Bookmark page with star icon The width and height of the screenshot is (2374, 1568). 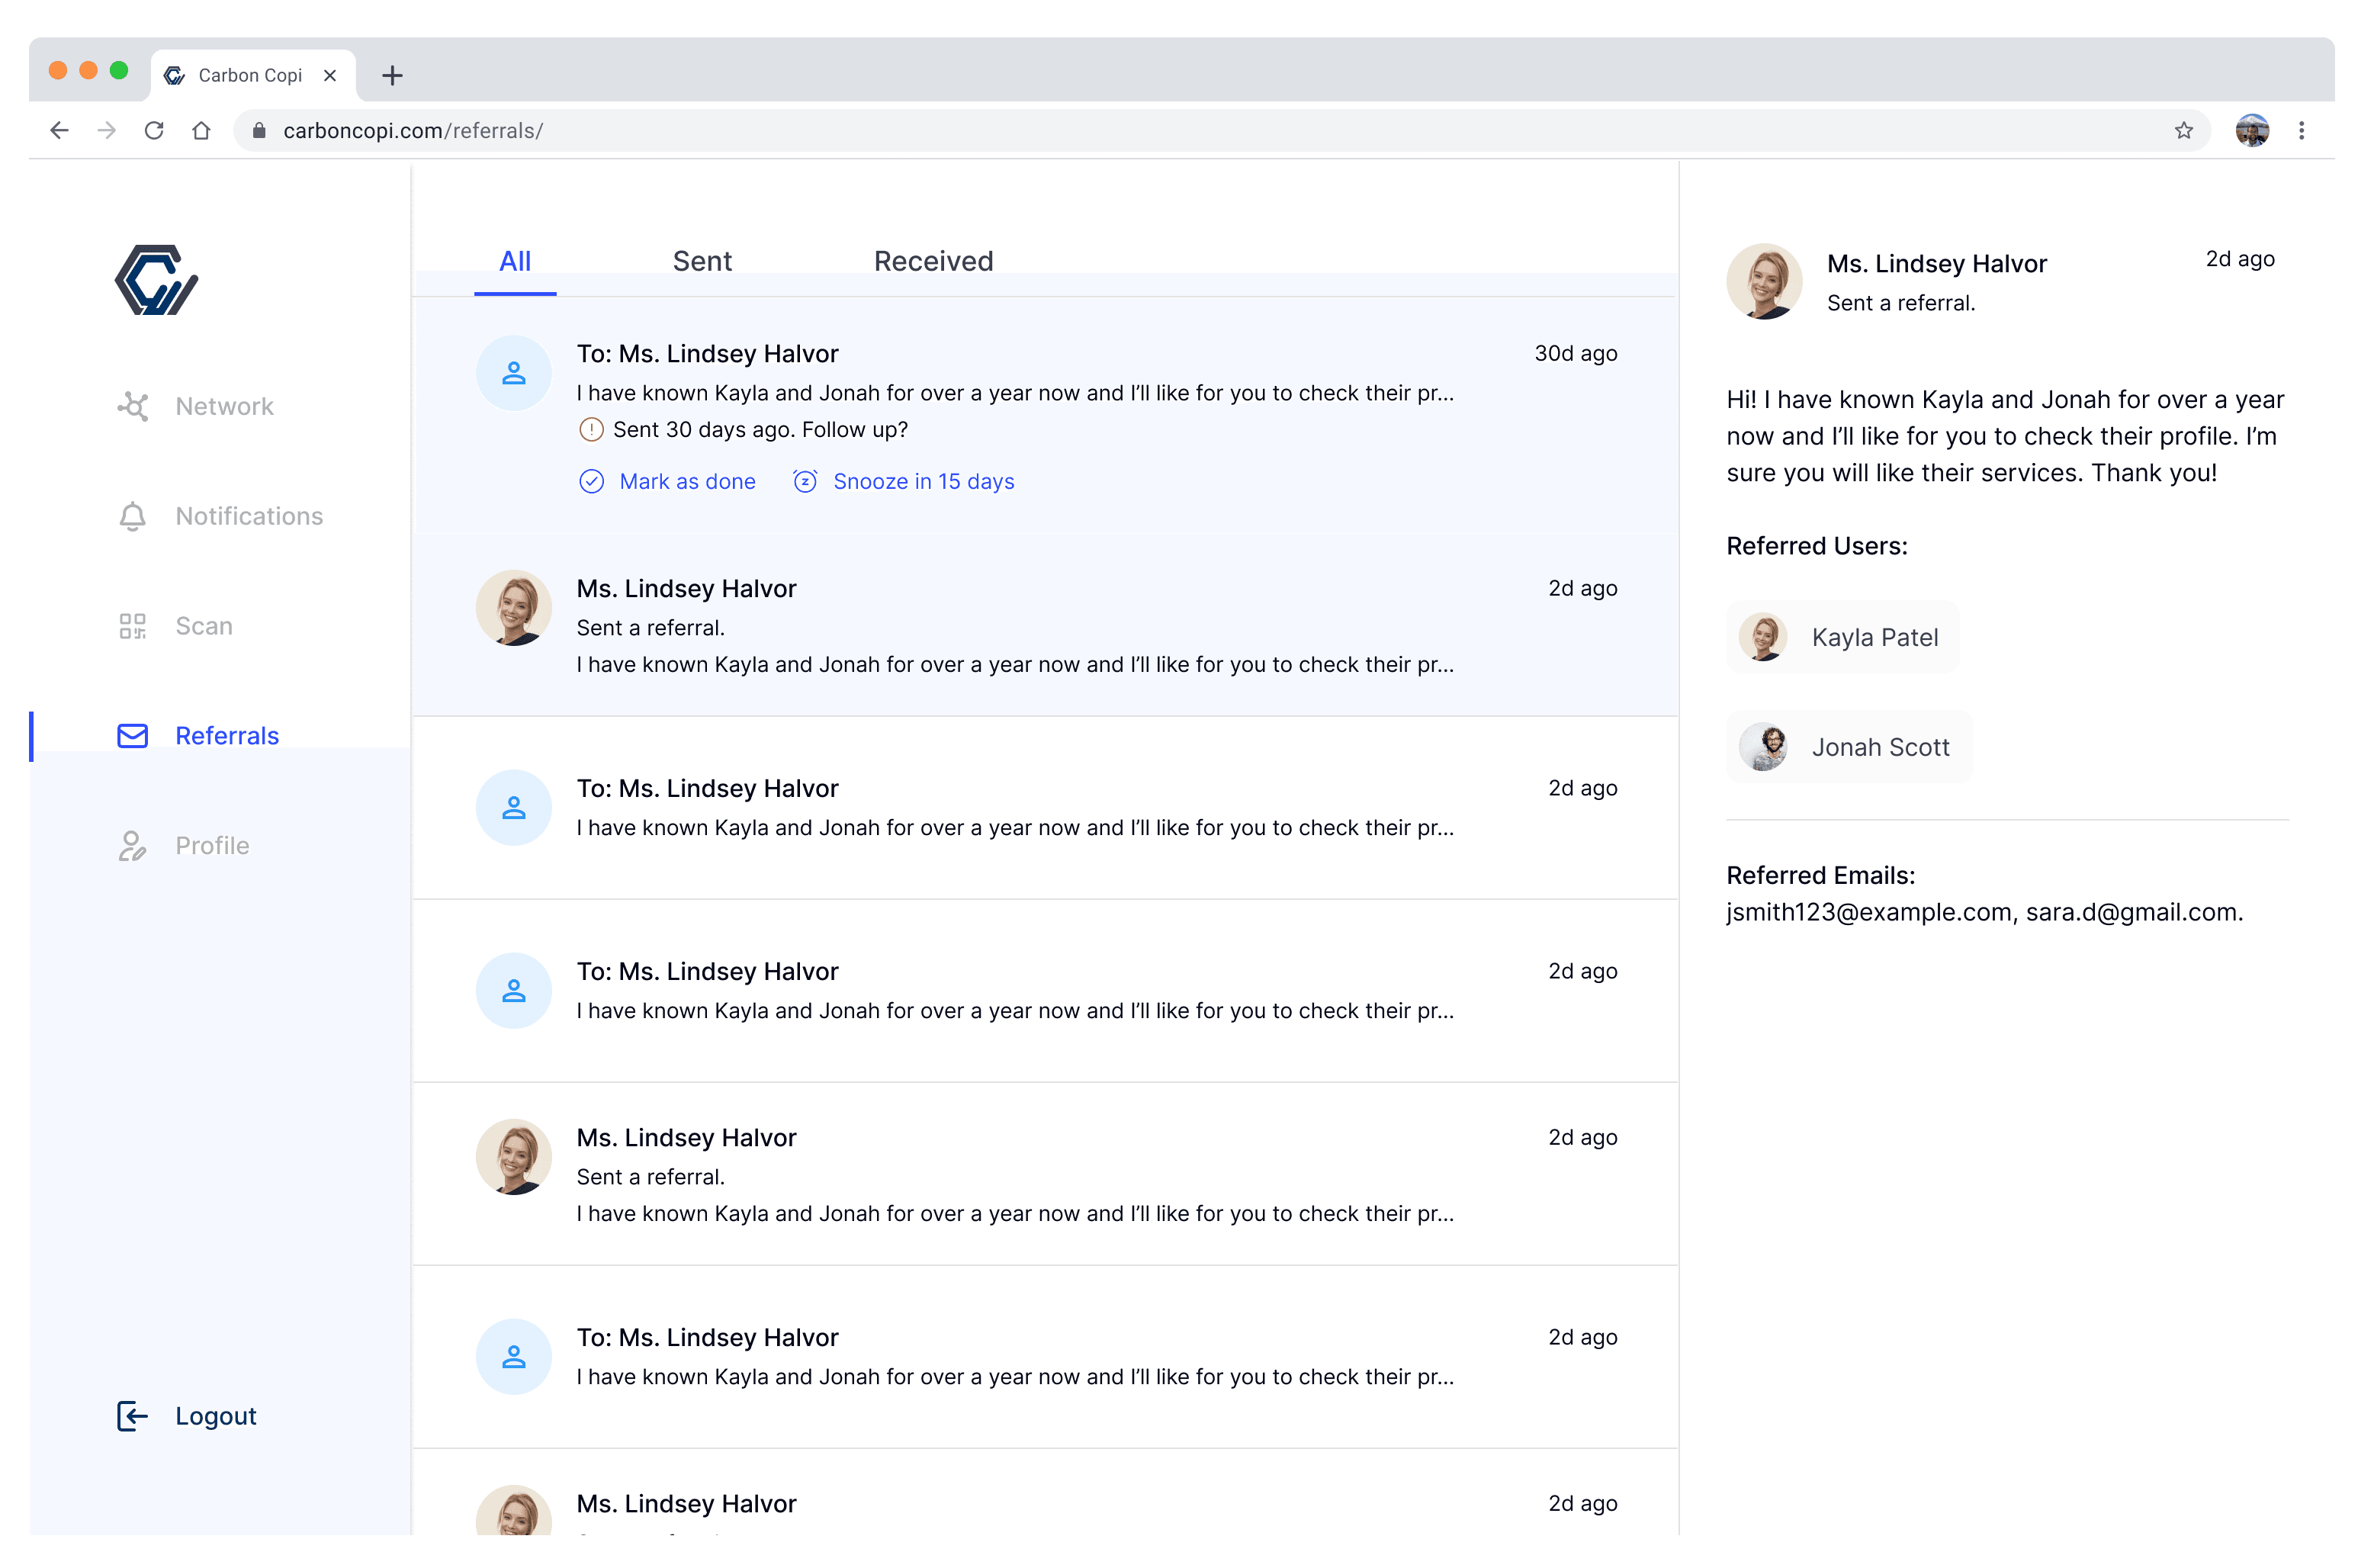pyautogui.click(x=2183, y=131)
